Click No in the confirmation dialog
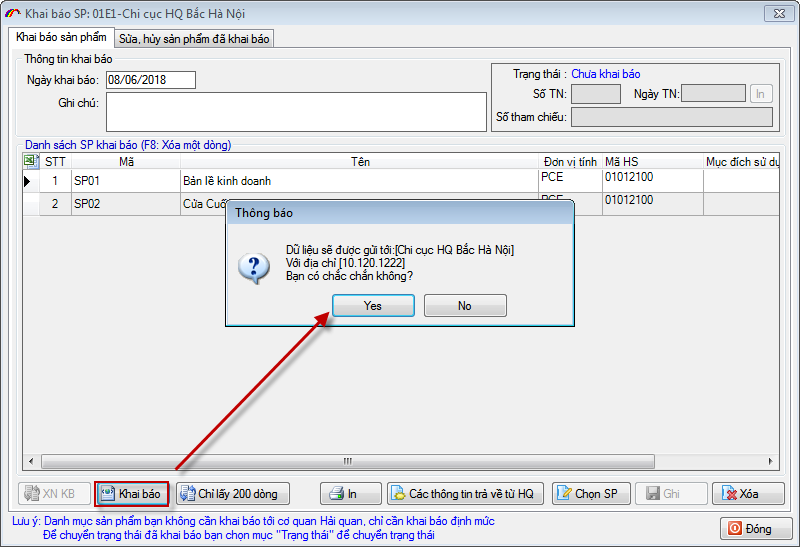The width and height of the screenshot is (800, 547). (465, 306)
